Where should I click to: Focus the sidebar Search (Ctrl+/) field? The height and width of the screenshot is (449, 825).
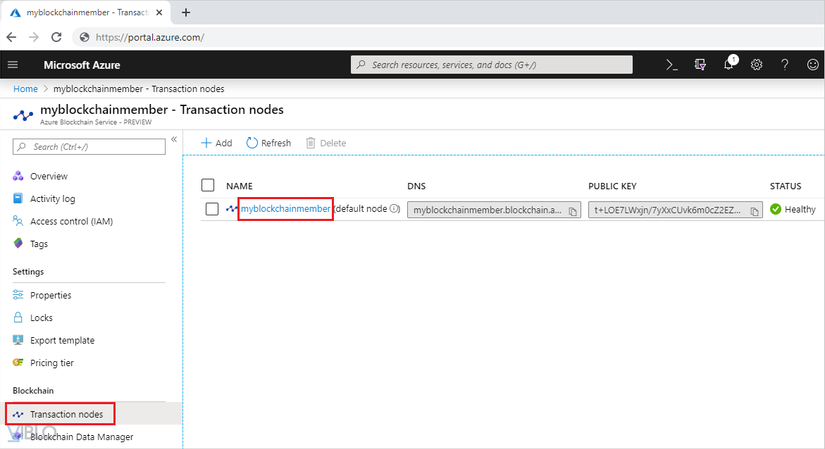pos(89,147)
